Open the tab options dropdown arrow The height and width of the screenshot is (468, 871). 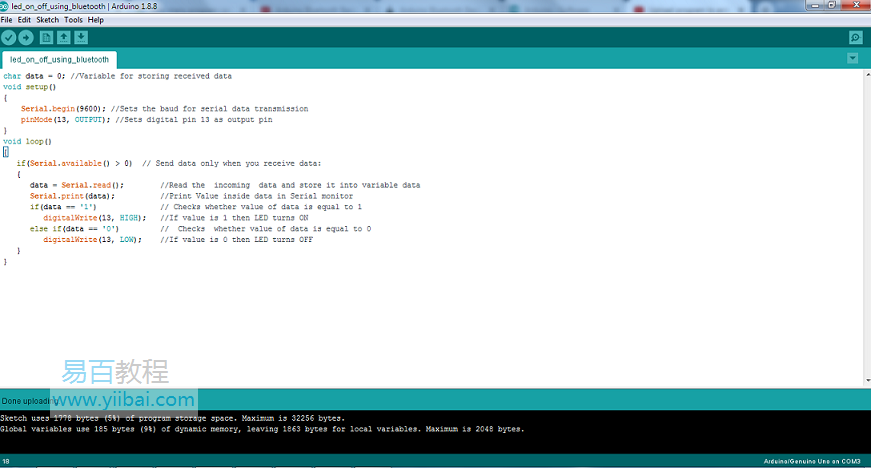tap(853, 58)
